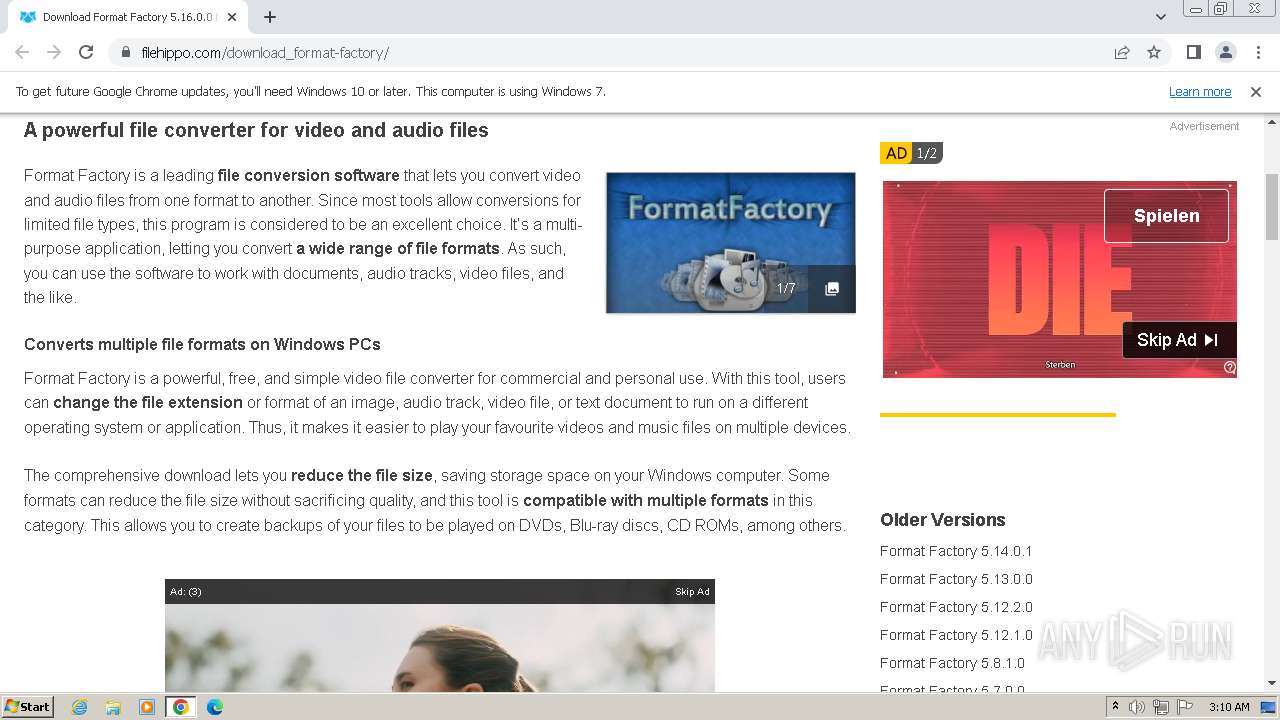Open the Windows Start menu

coord(27,706)
